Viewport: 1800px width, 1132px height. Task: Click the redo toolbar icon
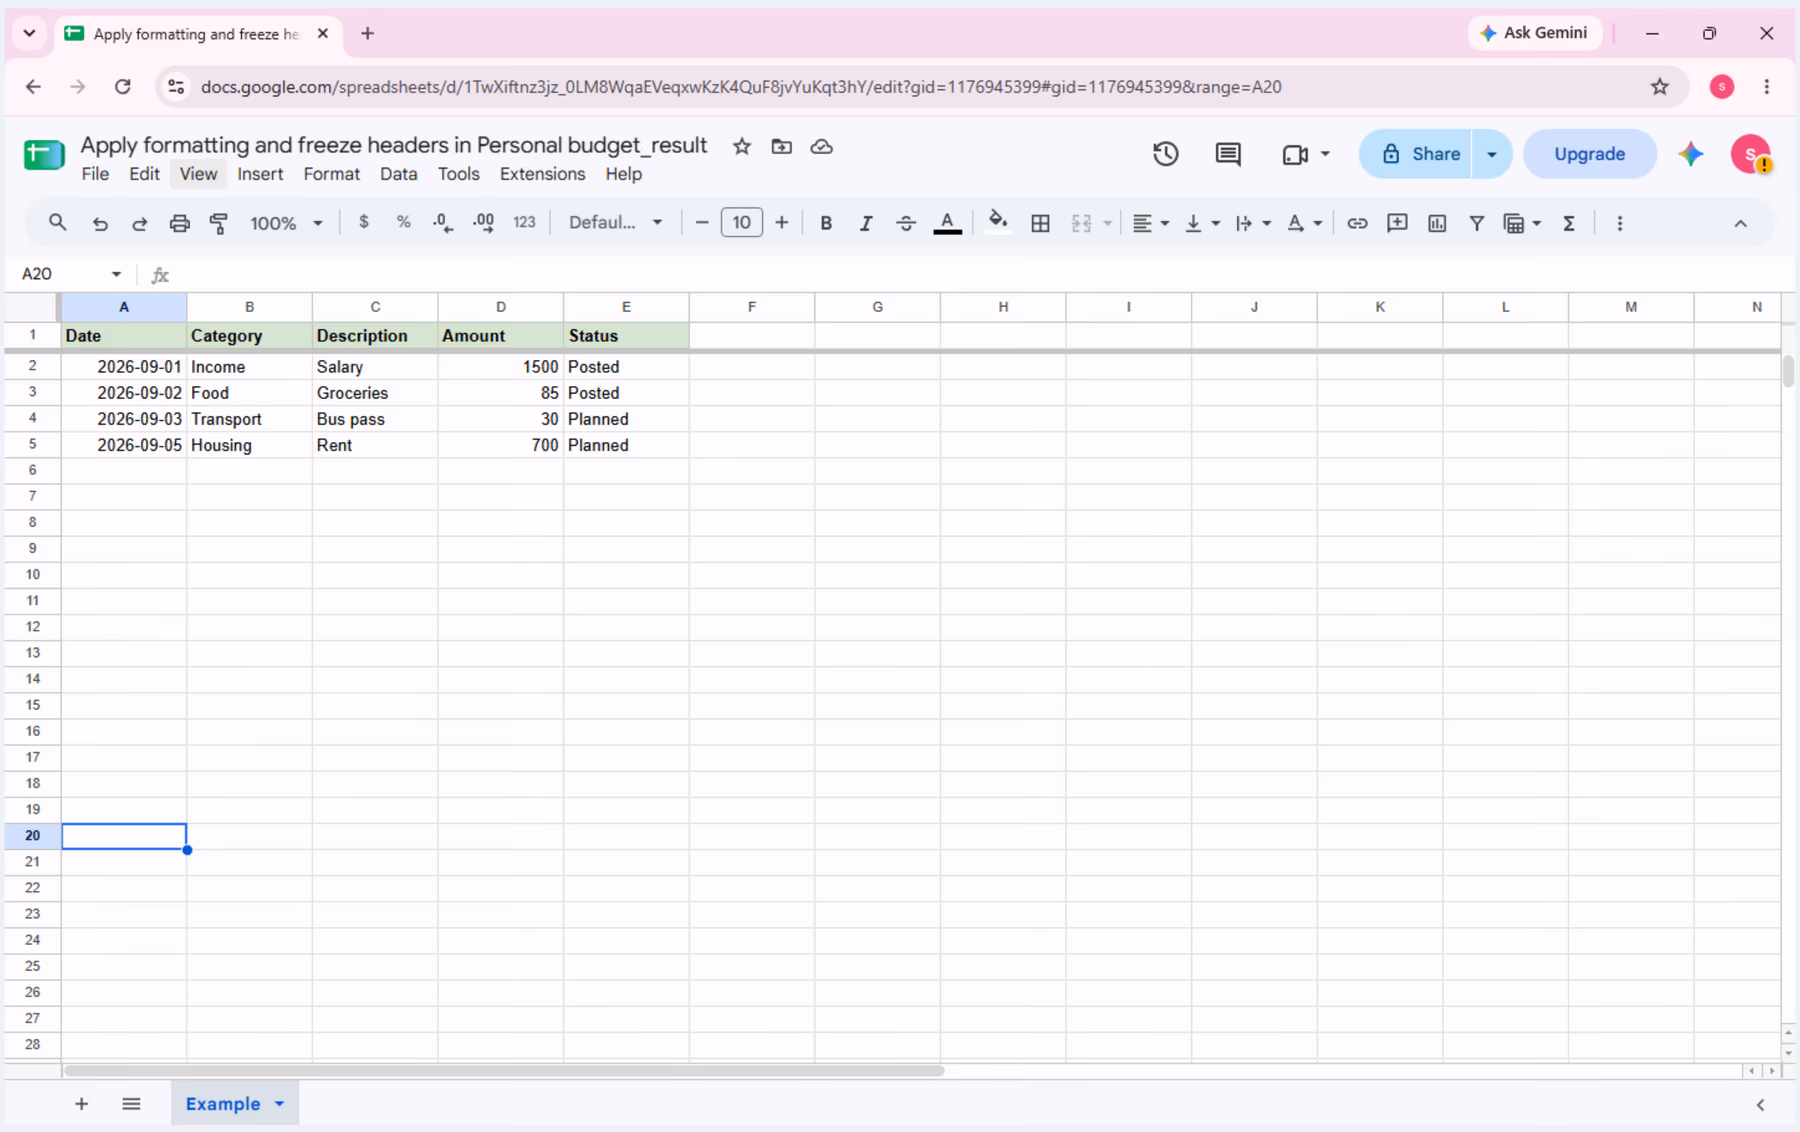pyautogui.click(x=140, y=223)
